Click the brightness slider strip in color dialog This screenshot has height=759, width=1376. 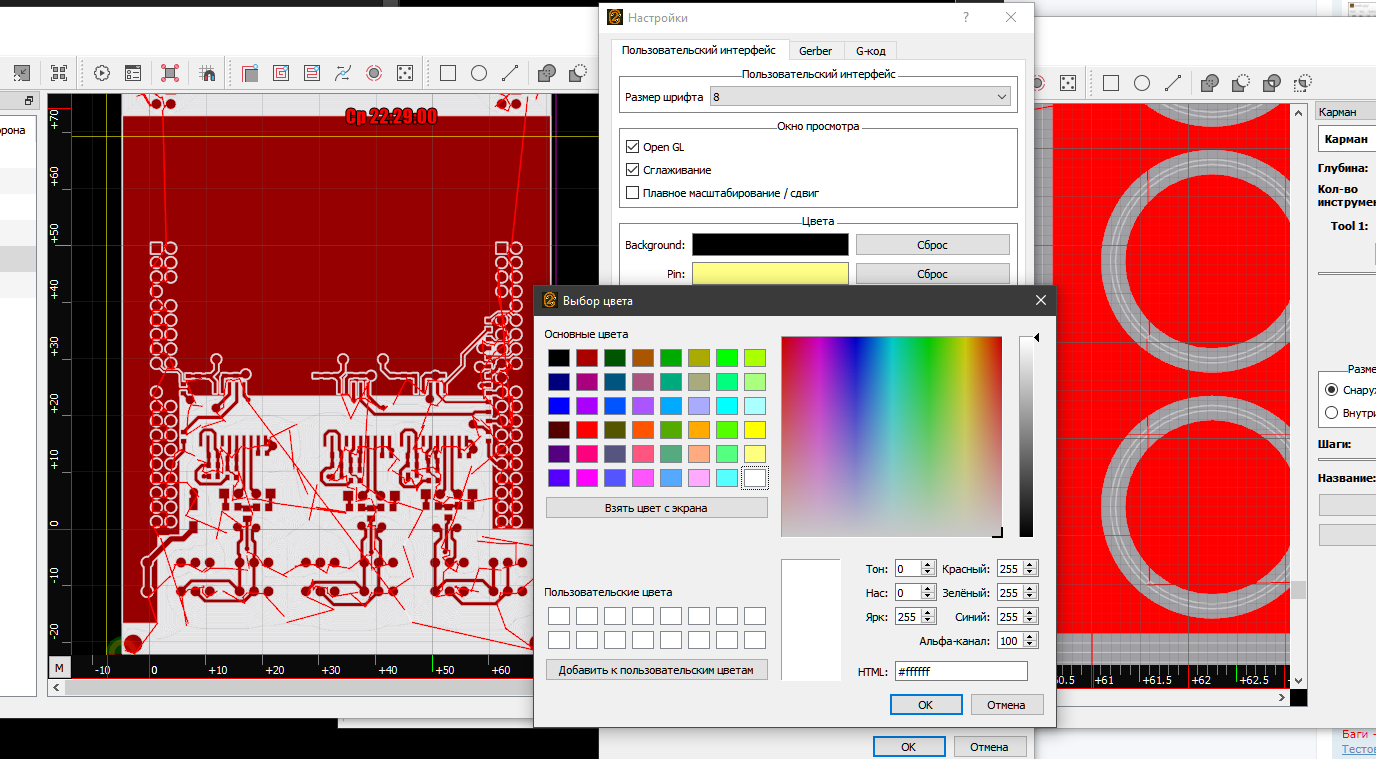tap(1026, 437)
